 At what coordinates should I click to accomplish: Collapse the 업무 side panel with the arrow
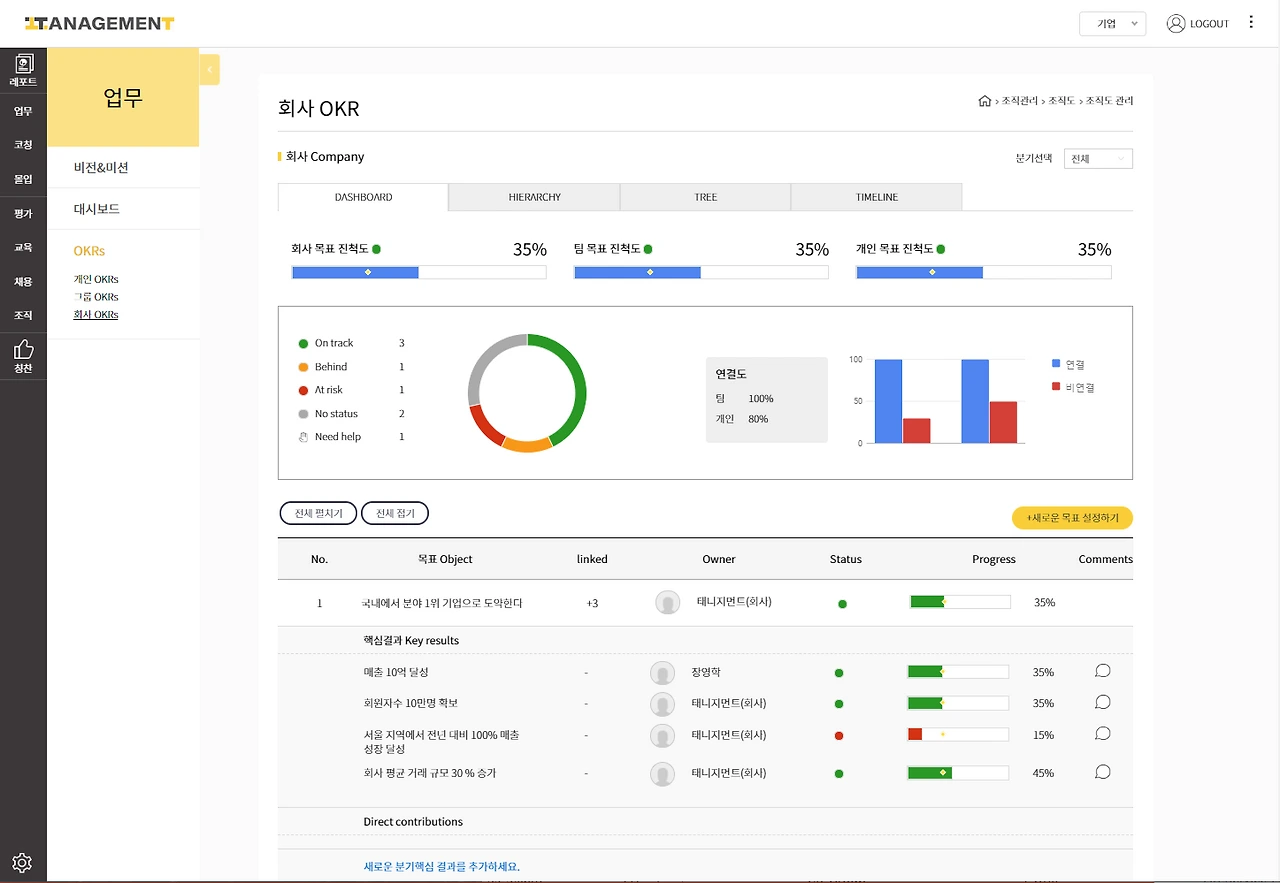(209, 69)
